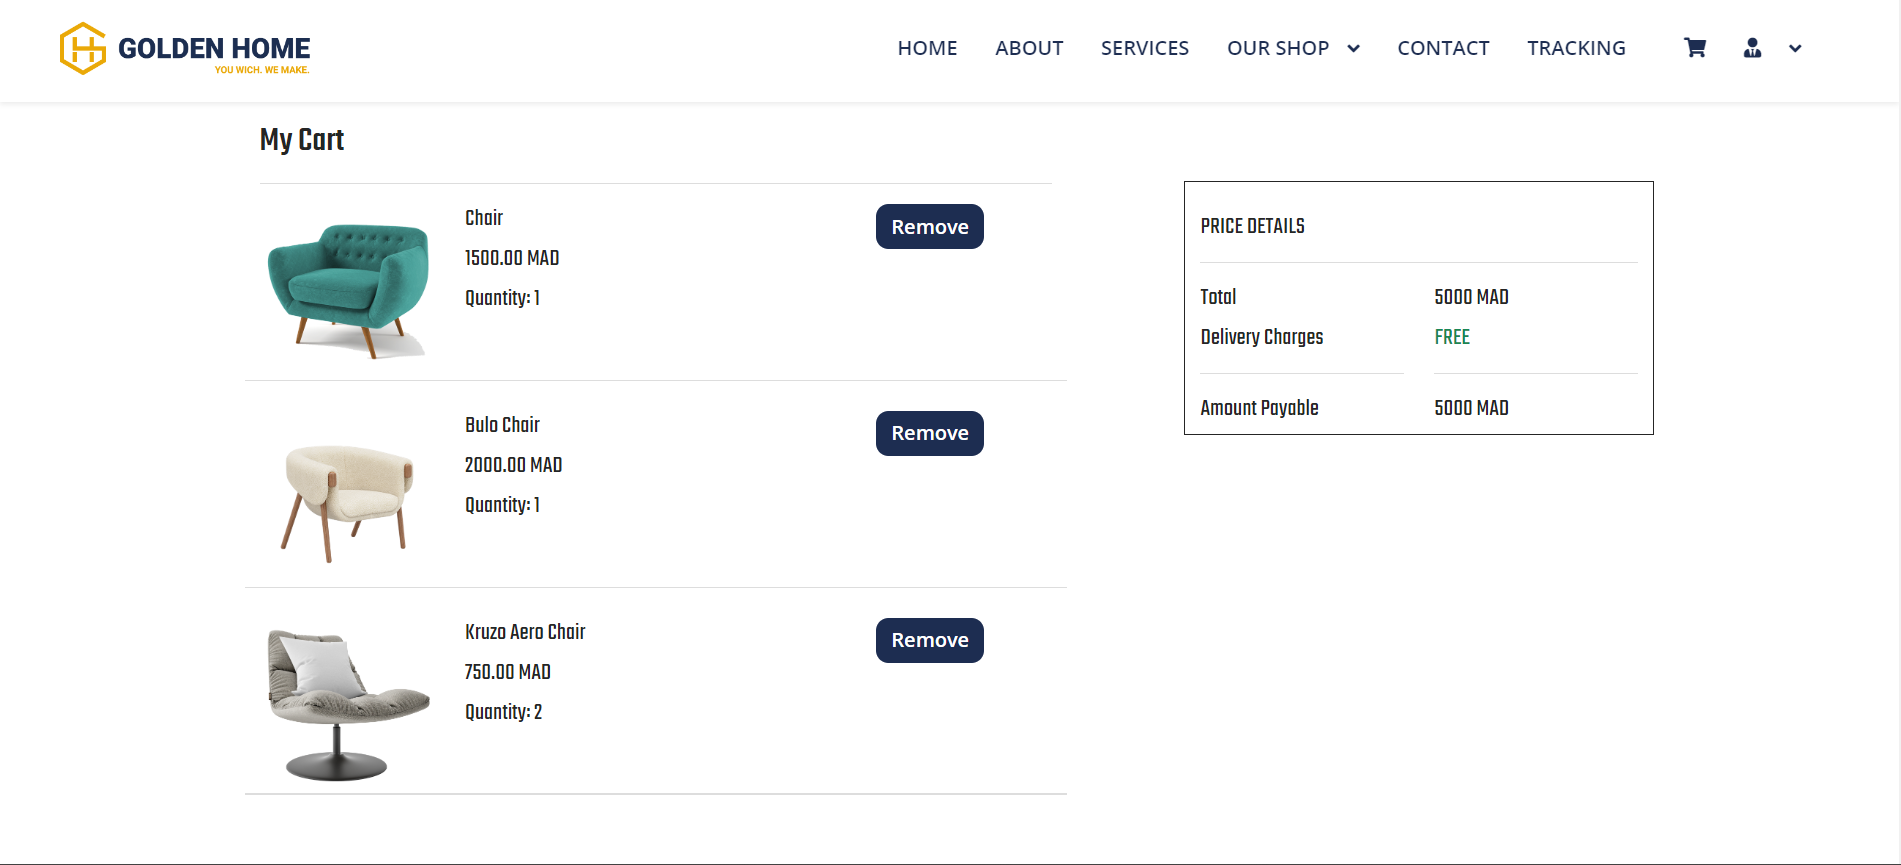Screen dimensions: 1901x865
Task: Open the Tracking page
Action: tap(1576, 48)
